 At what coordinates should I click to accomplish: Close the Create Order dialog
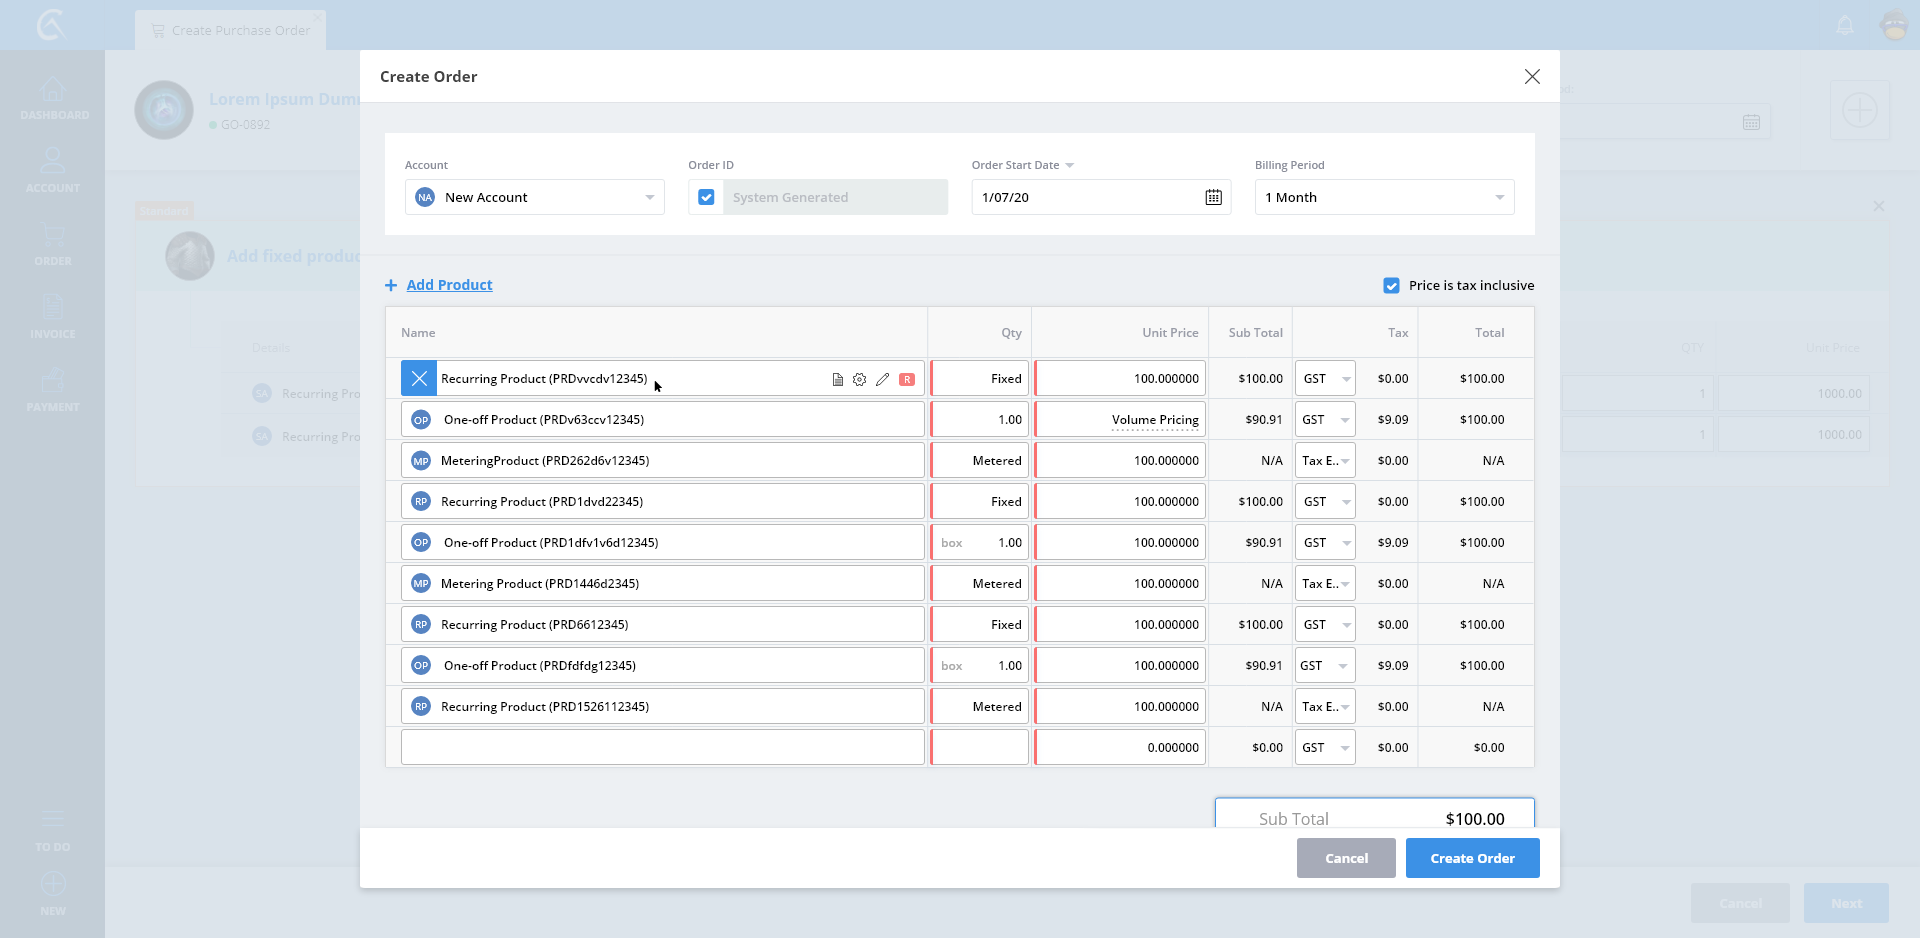tap(1531, 77)
